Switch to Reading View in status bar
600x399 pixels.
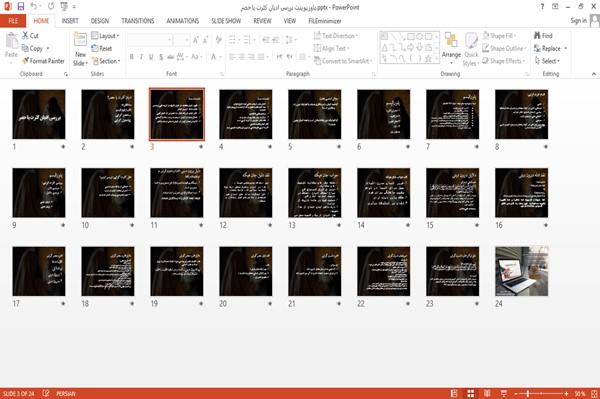[x=487, y=393]
